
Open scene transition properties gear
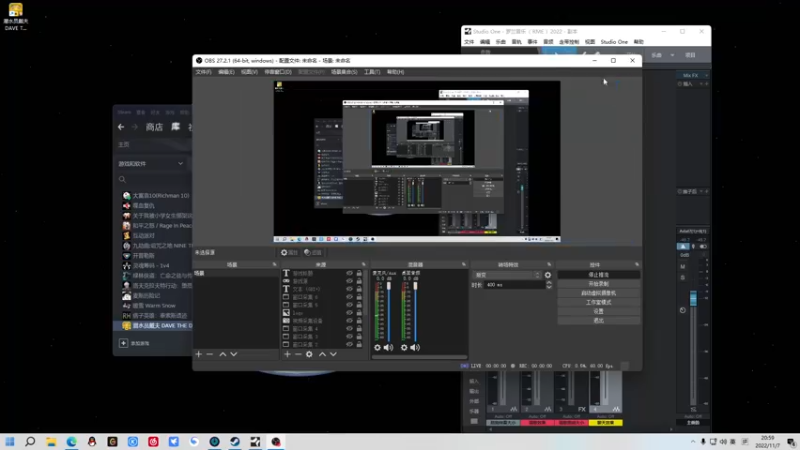point(548,275)
